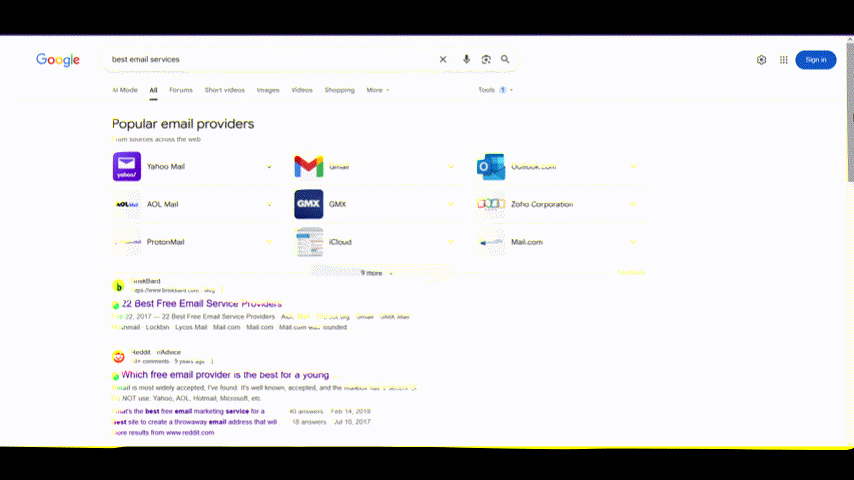Screen dimensions: 854x480
Task: Start voice search with the microphone icon
Action: click(x=466, y=60)
